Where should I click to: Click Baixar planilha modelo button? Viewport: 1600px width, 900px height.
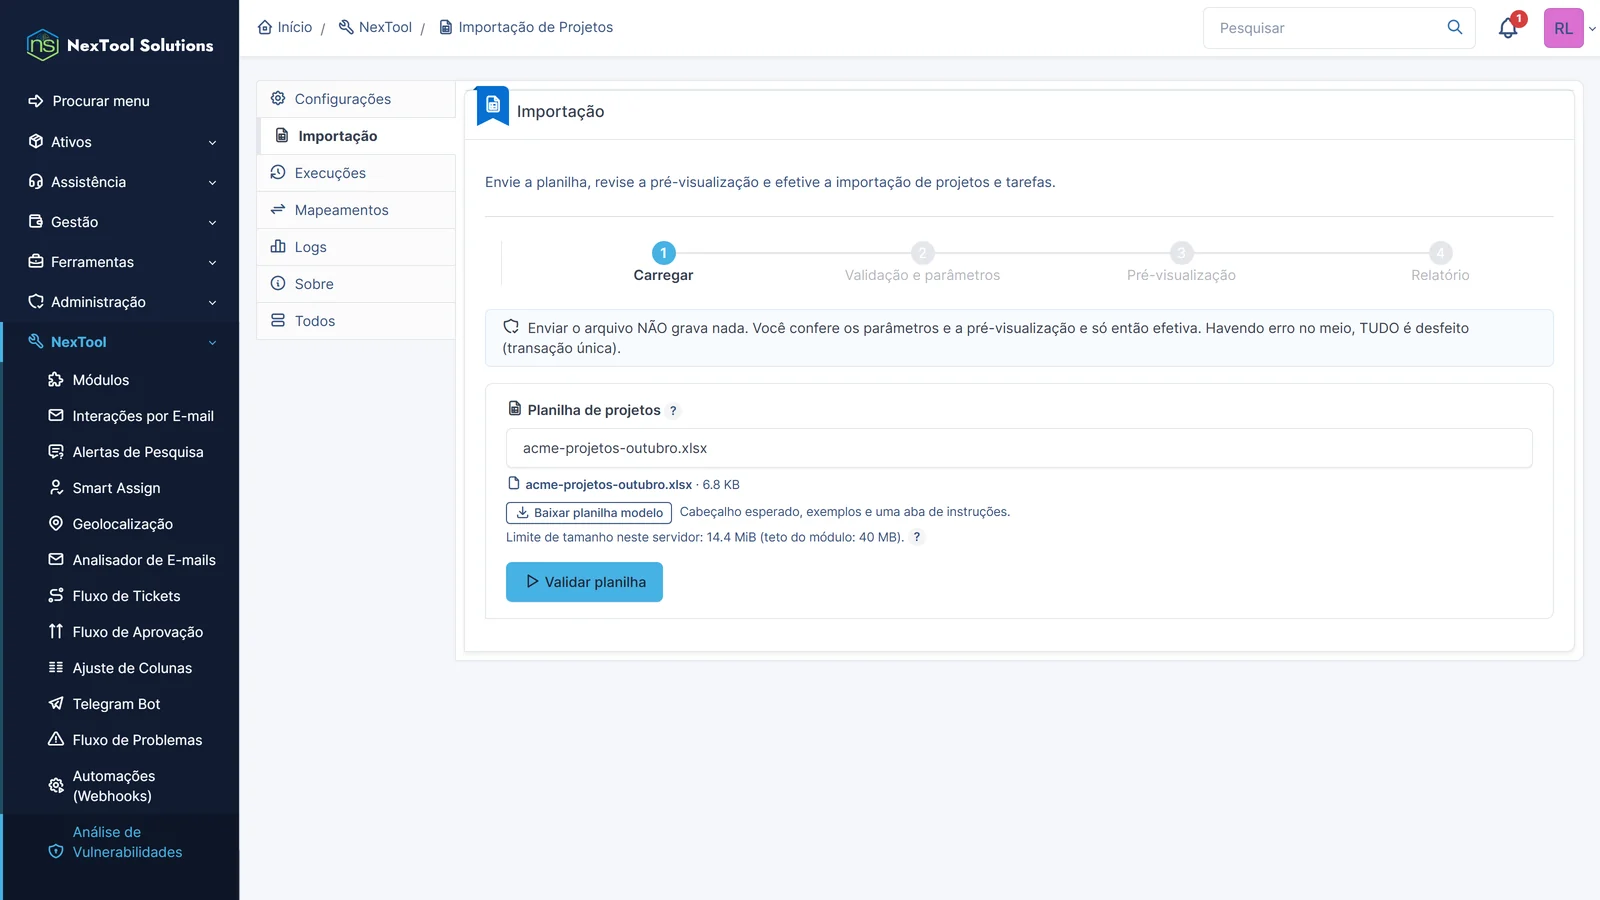[589, 513]
